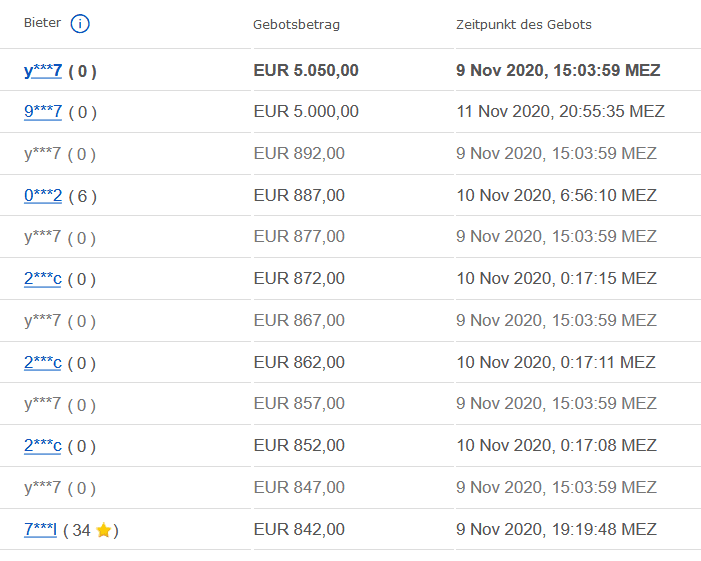
Task: Click the info icon beside Bieter
Action: [x=81, y=24]
